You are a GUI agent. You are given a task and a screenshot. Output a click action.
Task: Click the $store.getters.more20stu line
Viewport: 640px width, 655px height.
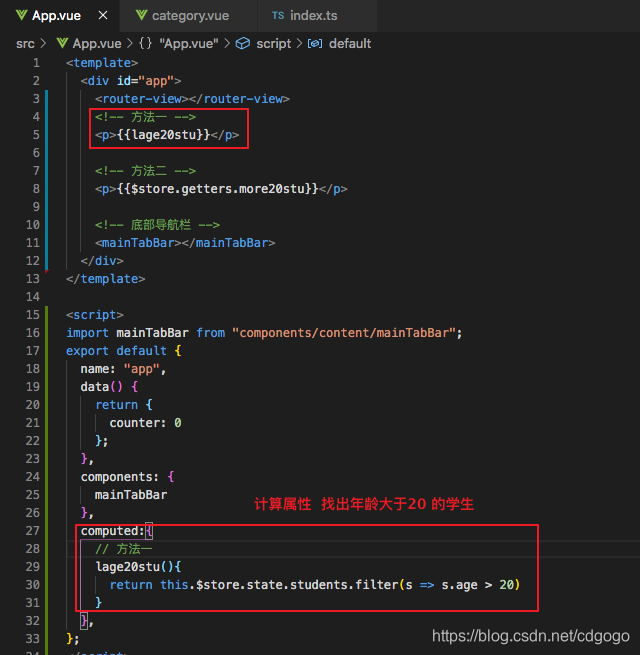click(221, 189)
